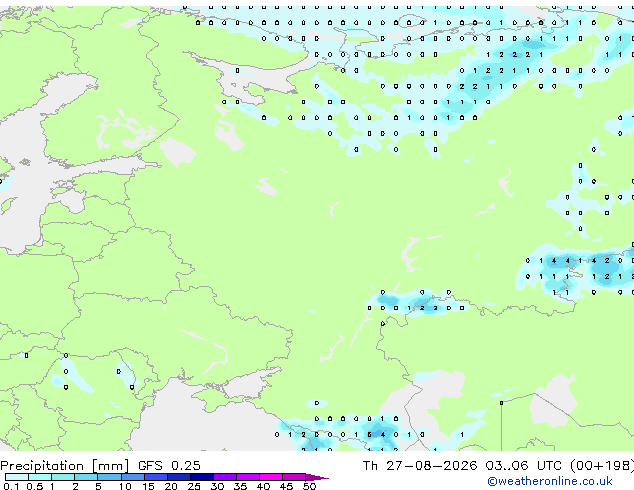634x490 pixels.
Task: Click legend scale label "15"
Action: point(148,486)
